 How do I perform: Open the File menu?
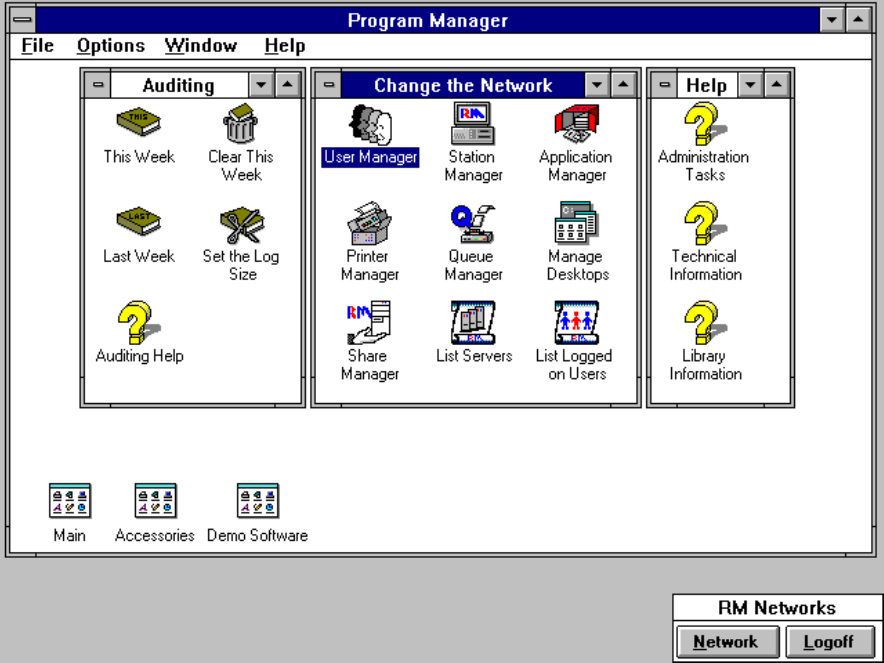click(37, 46)
